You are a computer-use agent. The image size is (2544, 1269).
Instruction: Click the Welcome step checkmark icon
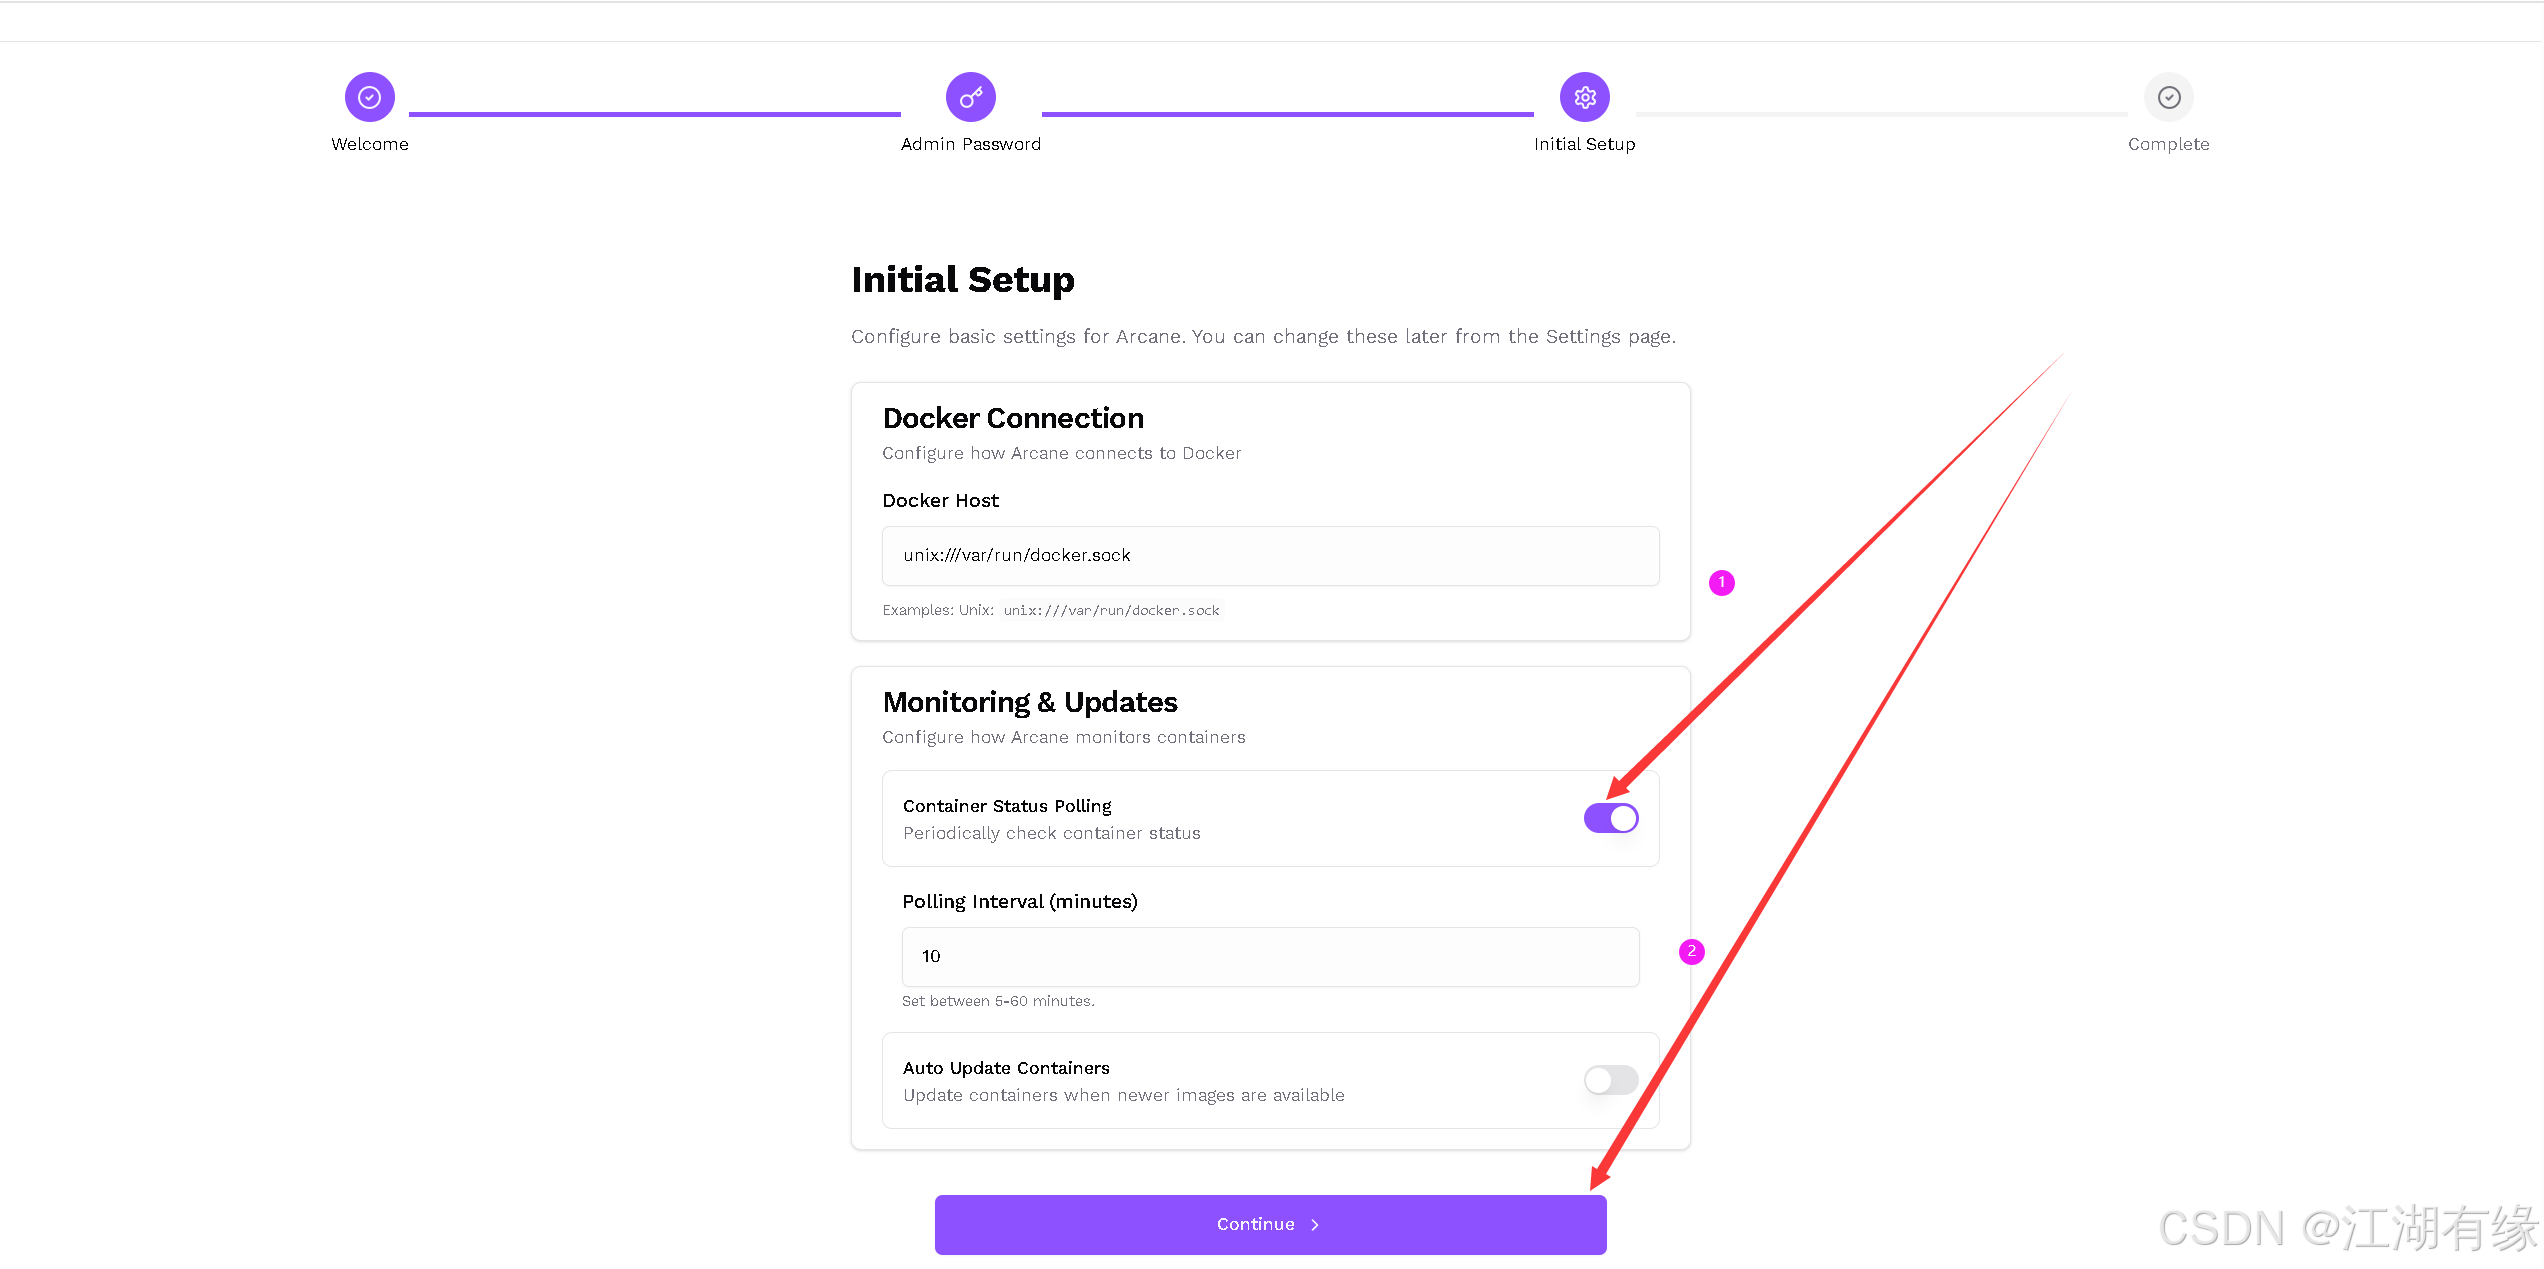click(370, 97)
